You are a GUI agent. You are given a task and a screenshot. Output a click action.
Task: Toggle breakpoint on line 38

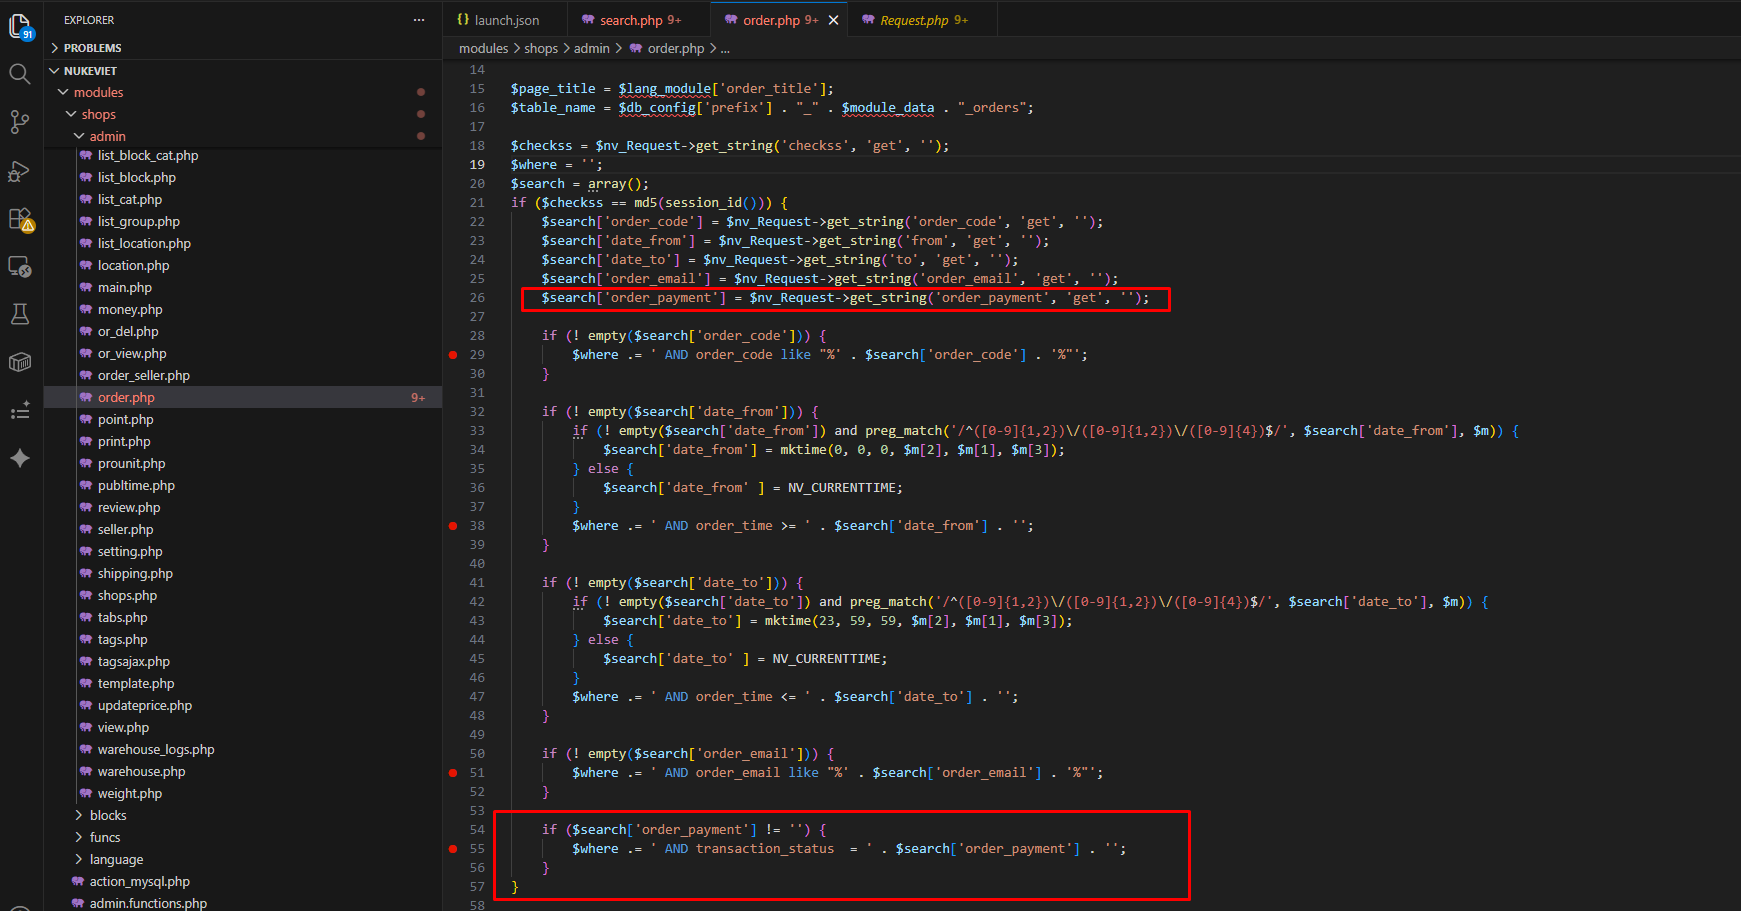[x=453, y=526]
